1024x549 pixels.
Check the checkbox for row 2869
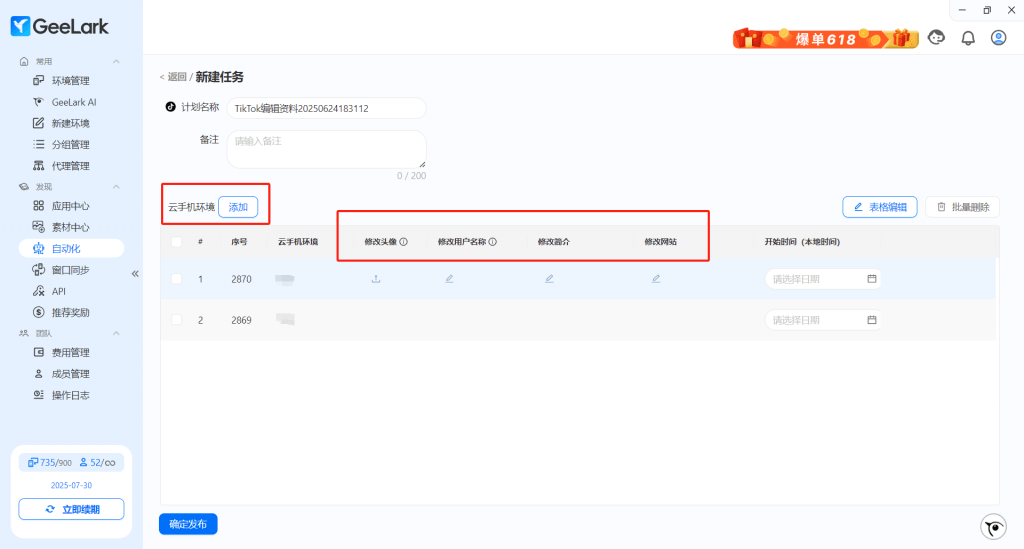(x=177, y=320)
